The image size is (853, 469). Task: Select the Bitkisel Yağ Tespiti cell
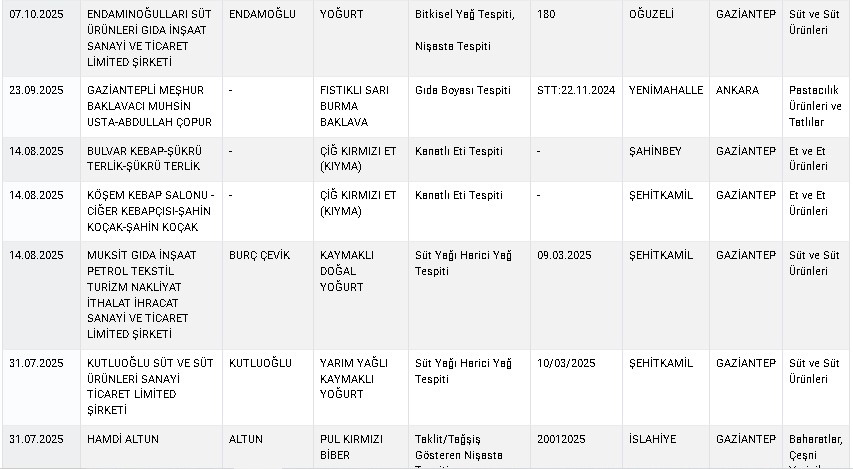465,16
